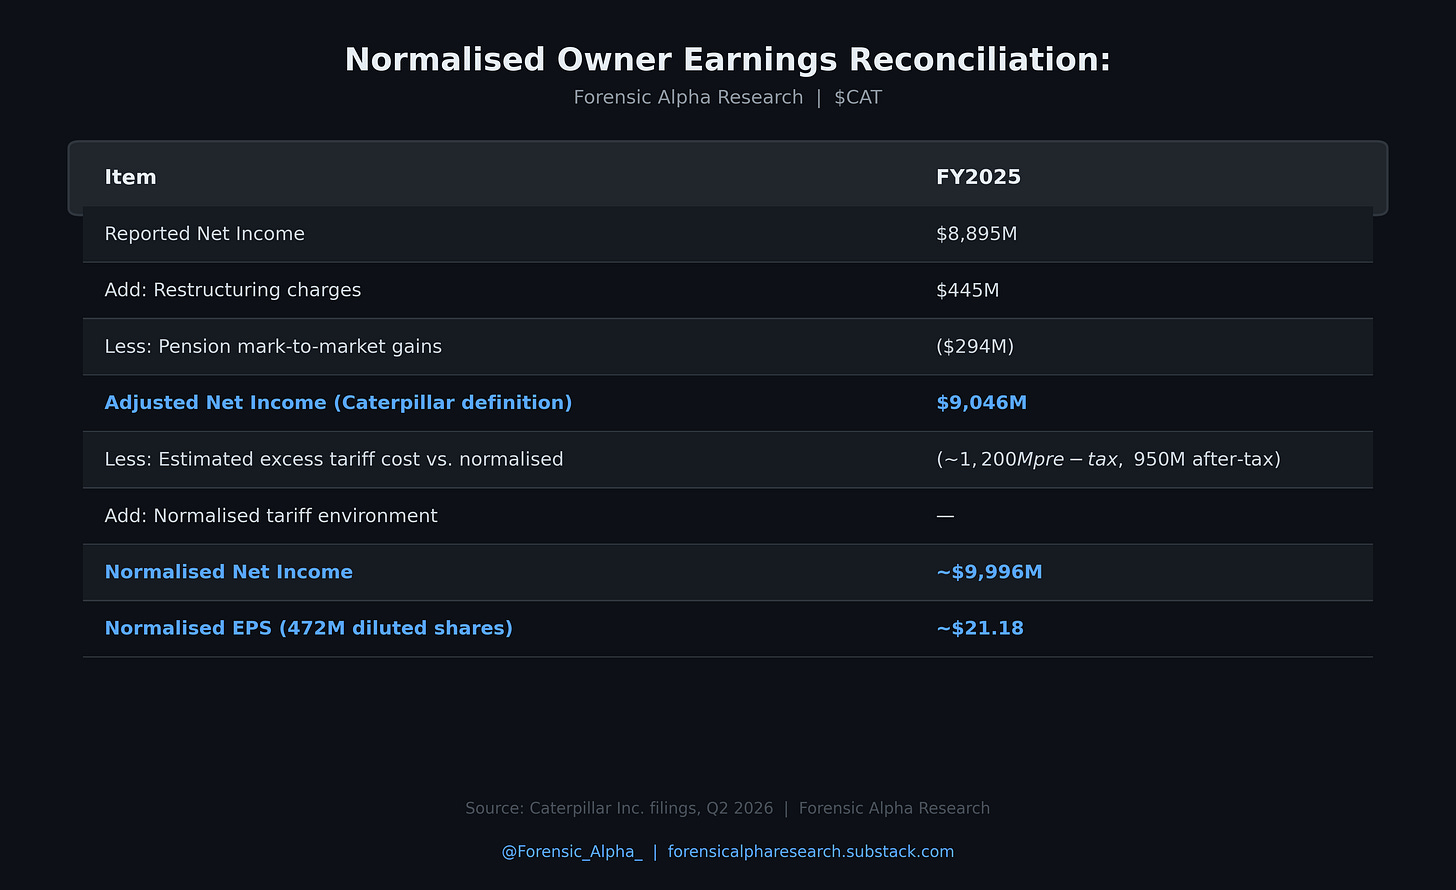
Task: Click the @Forensic_Alpha_ handle link
Action: point(571,852)
